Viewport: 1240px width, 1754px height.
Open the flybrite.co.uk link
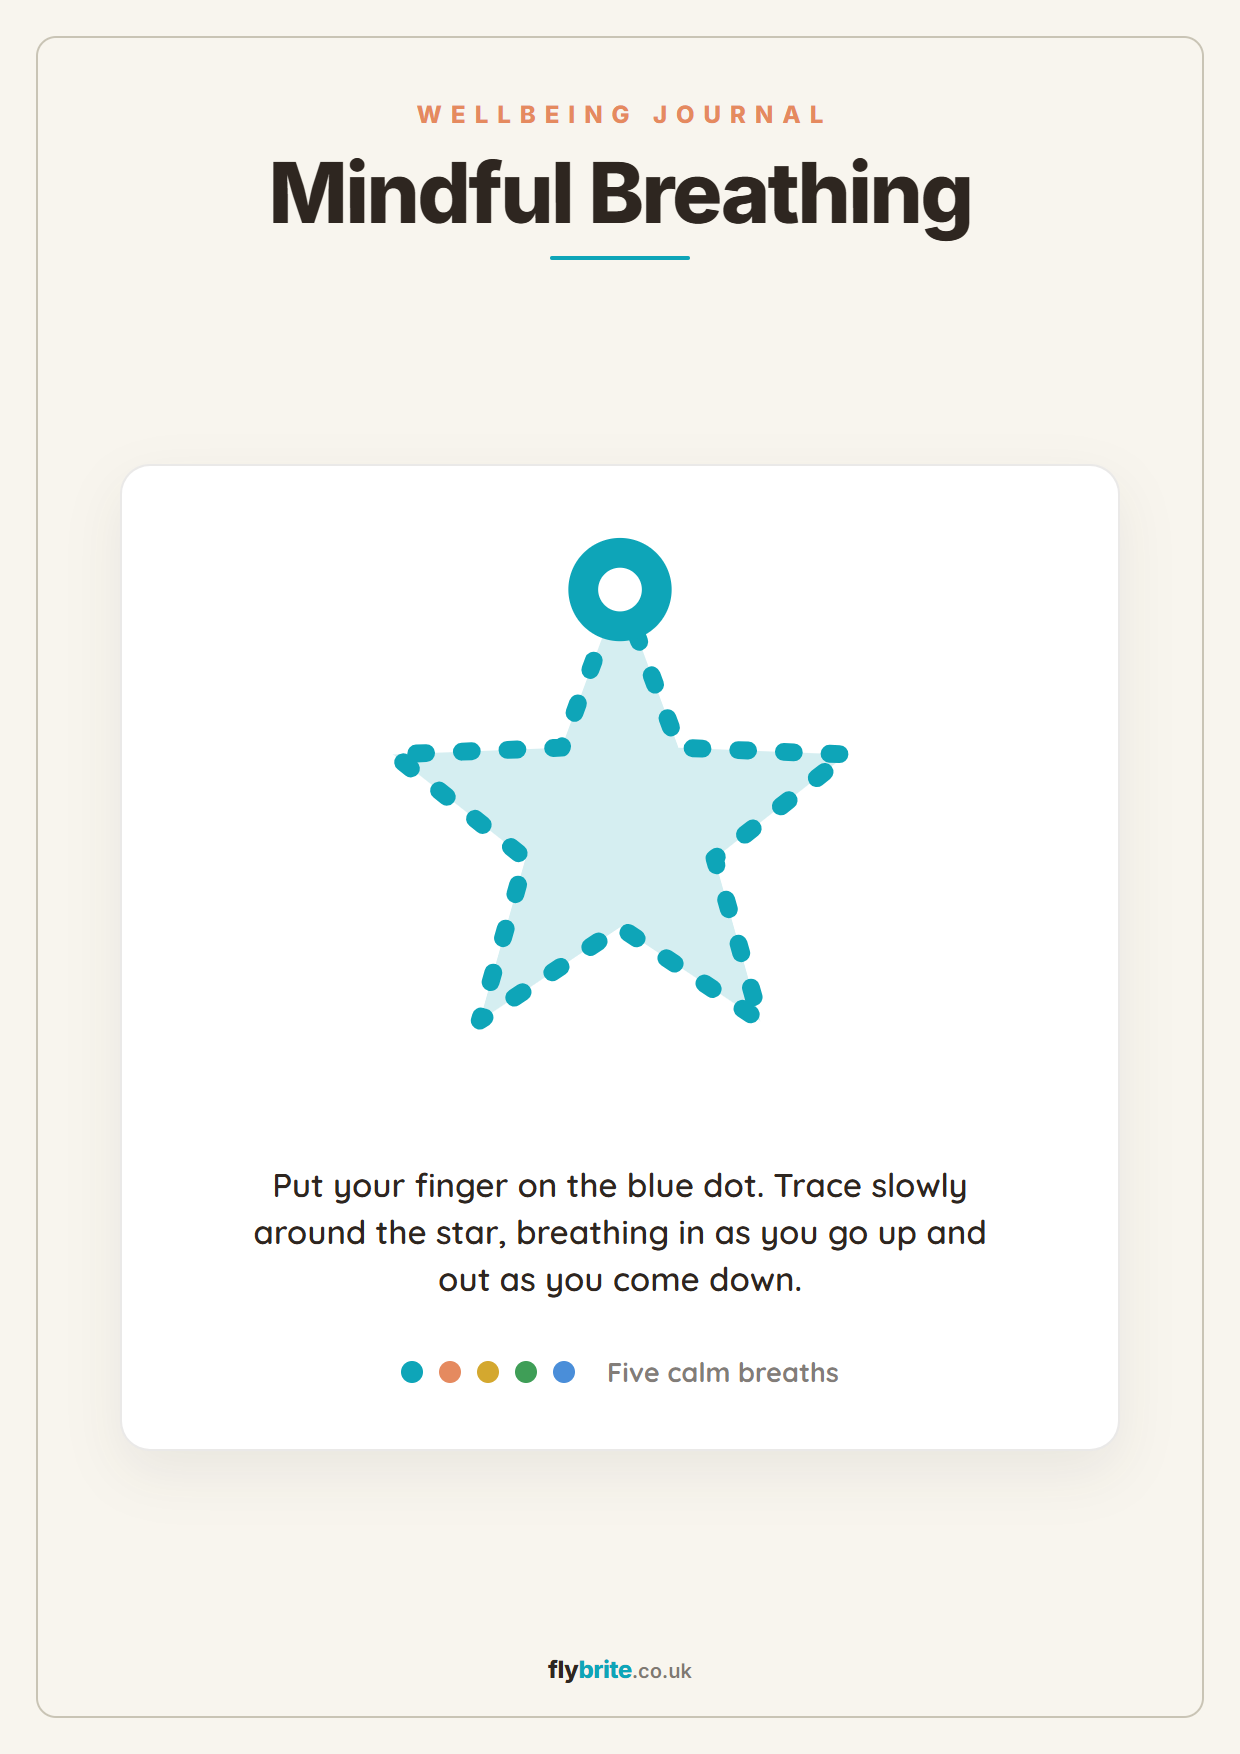click(x=620, y=1670)
